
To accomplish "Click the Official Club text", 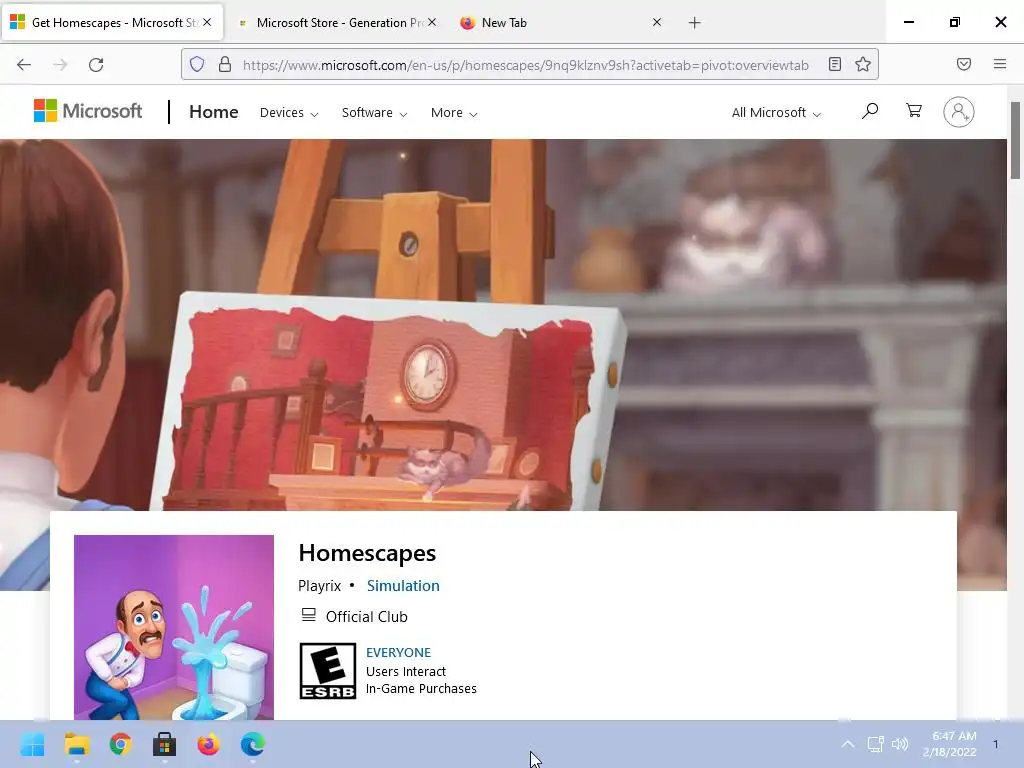I will pos(366,616).
